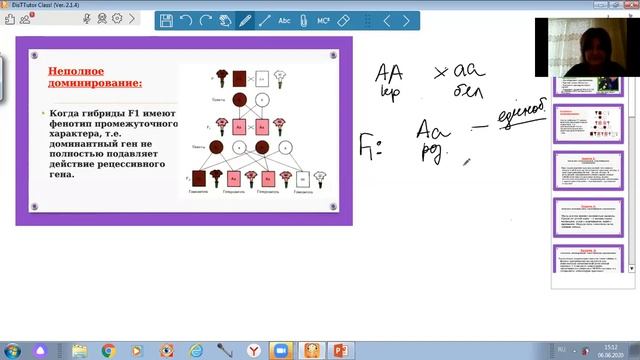
Task: Click the presenter webcam video
Action: [587, 47]
